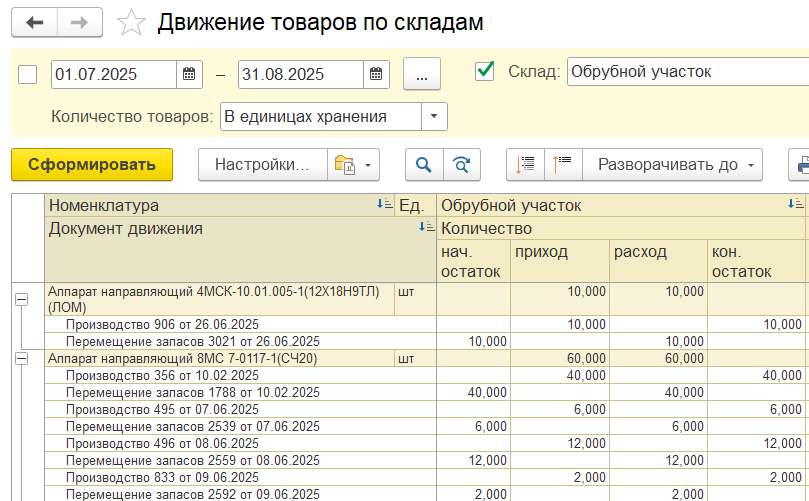
Task: Open calendar for end date 31.08.2025
Action: click(x=375, y=74)
